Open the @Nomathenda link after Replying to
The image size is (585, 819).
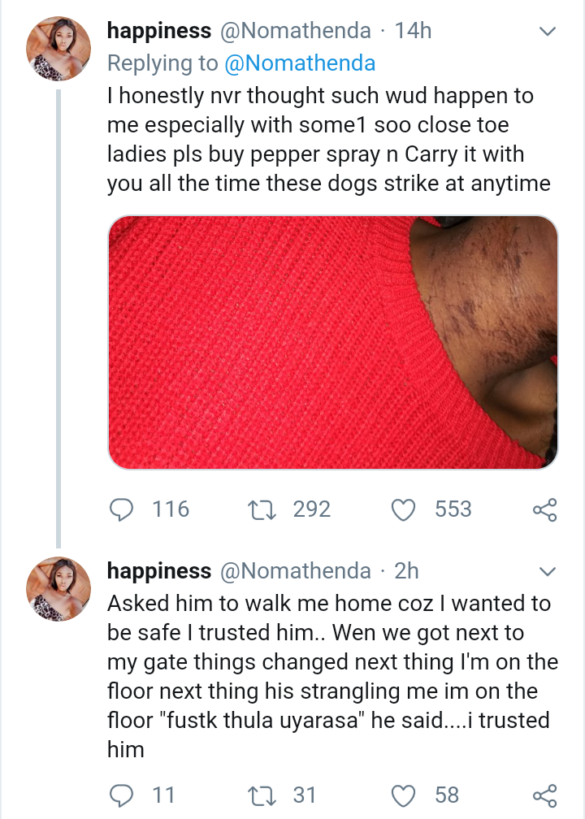click(x=300, y=63)
